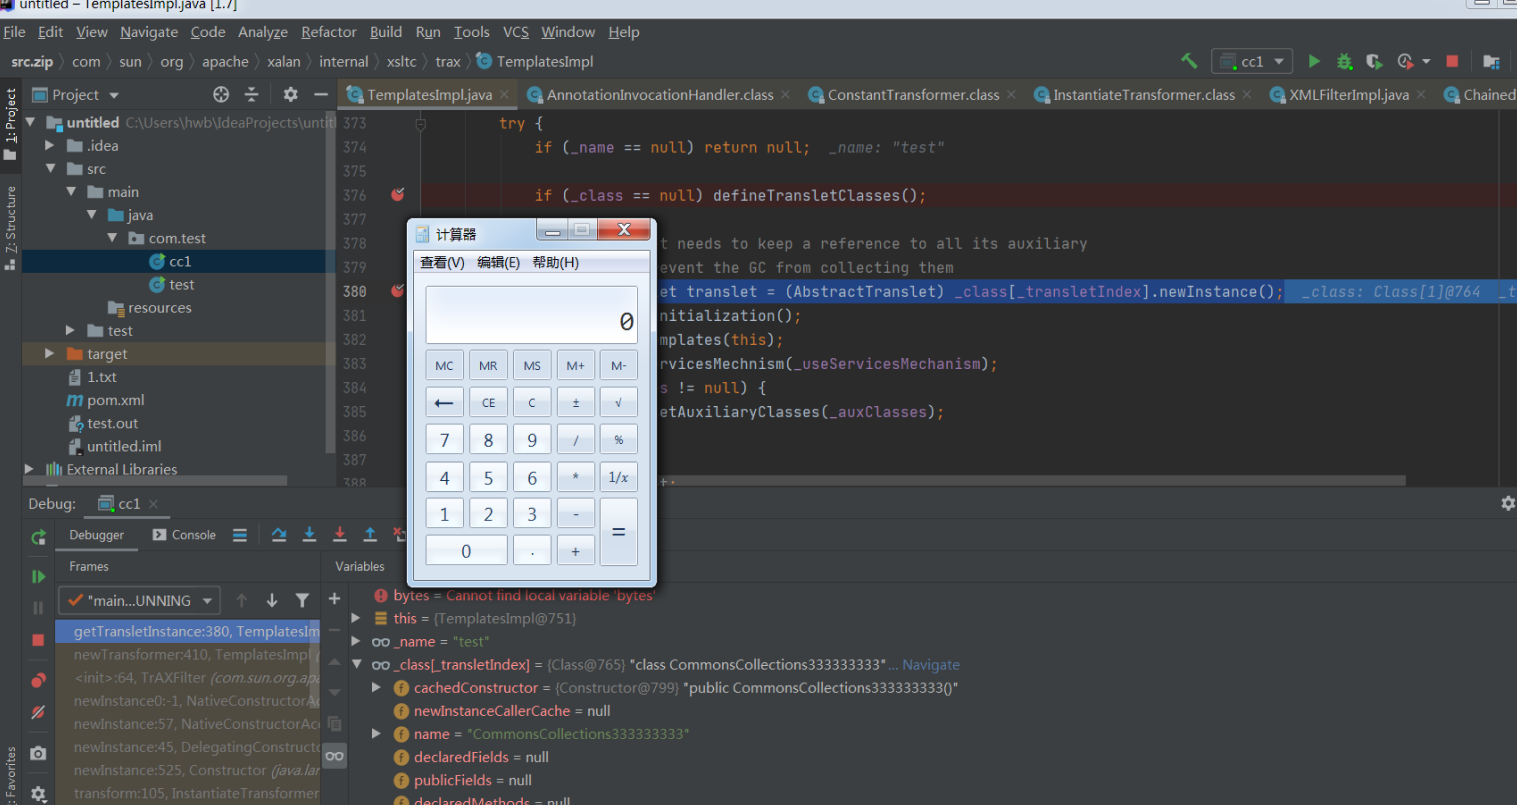Viewport: 1517px width, 805px height.
Task: Collapse _class[_transletIndex] variable node
Action: point(356,664)
